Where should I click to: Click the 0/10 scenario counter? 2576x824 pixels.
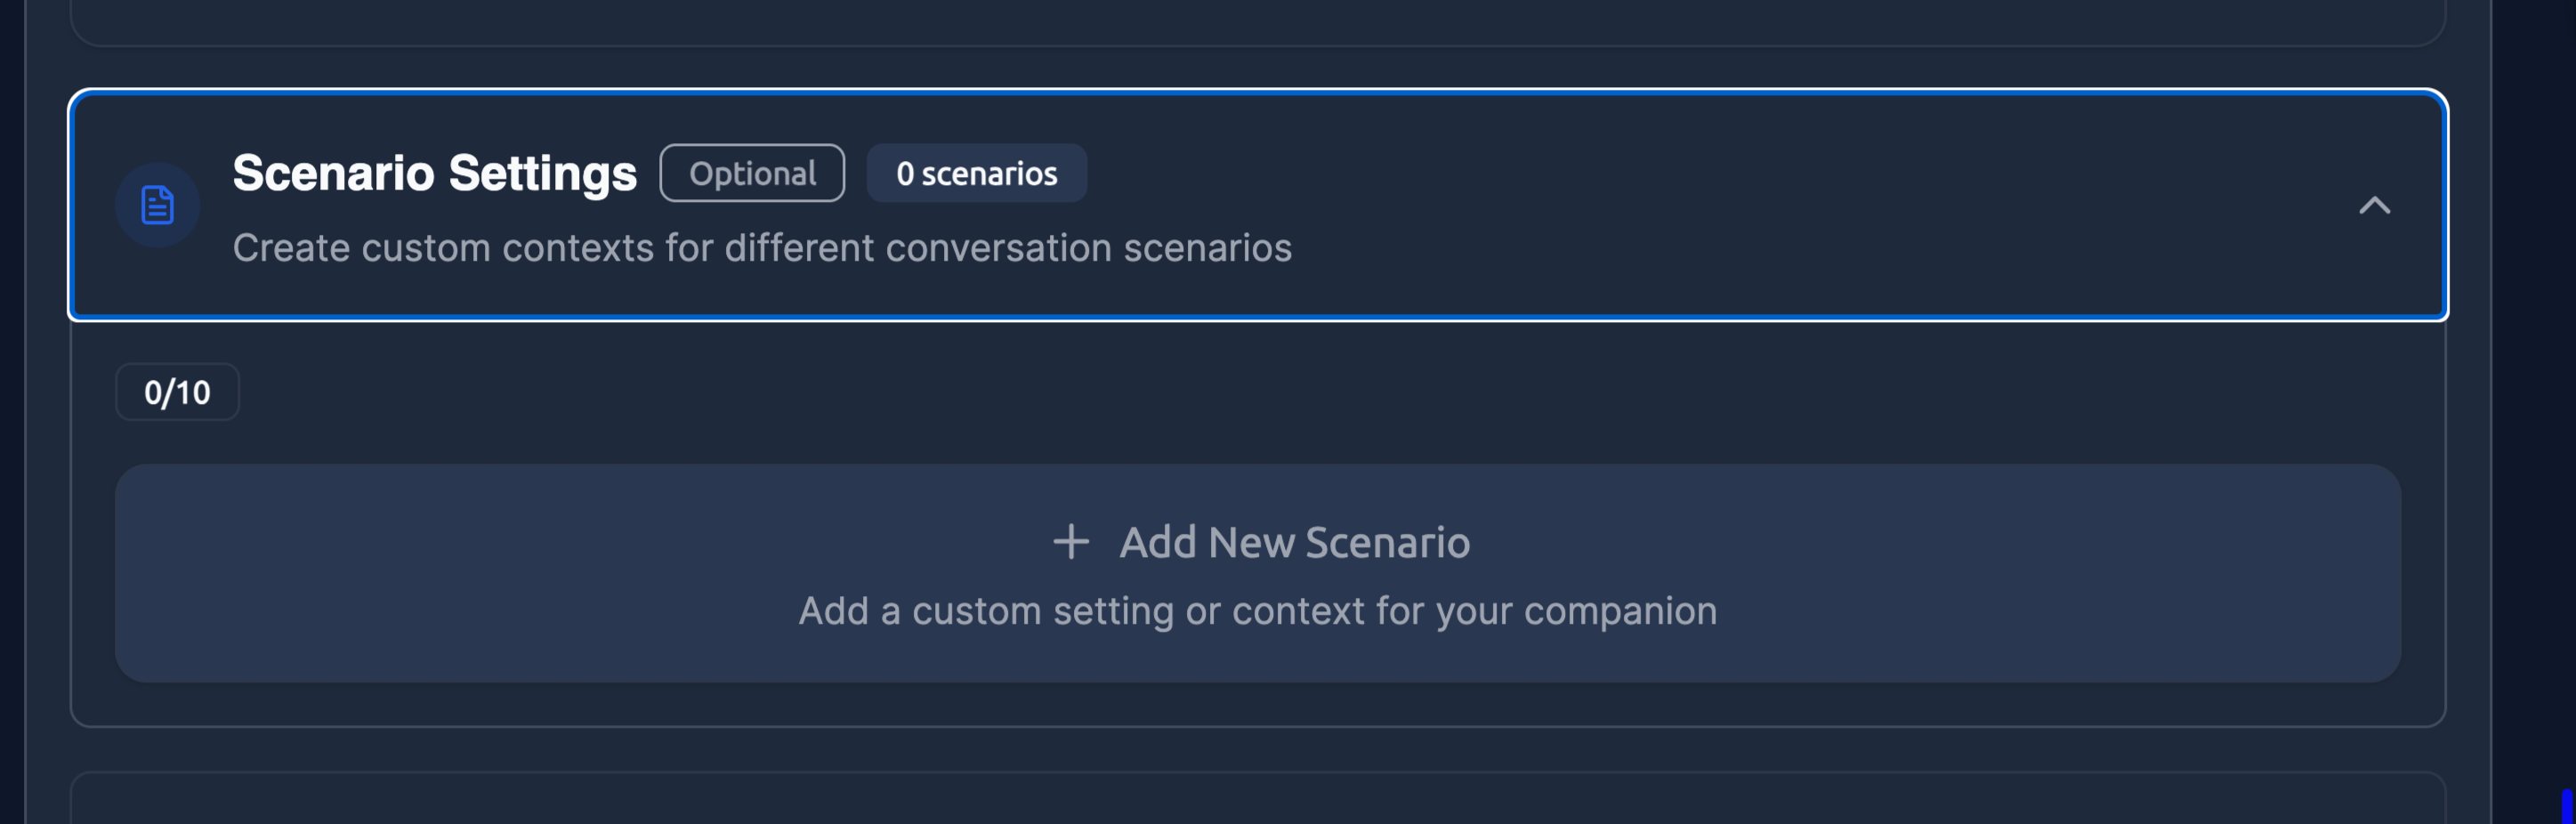pos(177,392)
